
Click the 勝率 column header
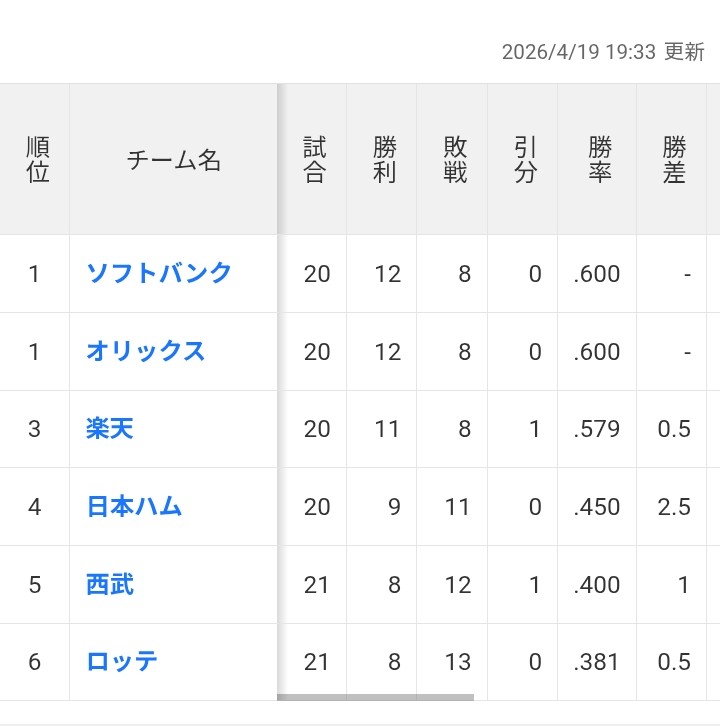(600, 160)
